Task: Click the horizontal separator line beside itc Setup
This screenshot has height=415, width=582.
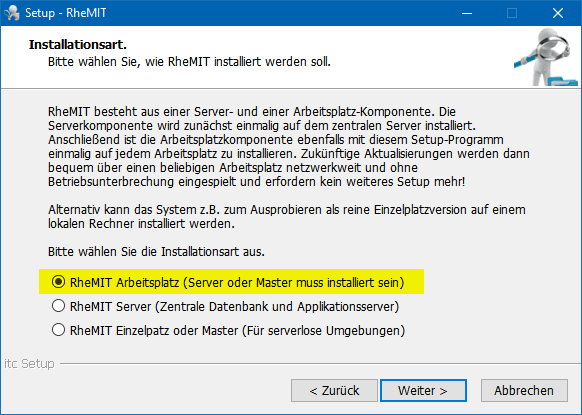Action: pyautogui.click(x=320, y=364)
